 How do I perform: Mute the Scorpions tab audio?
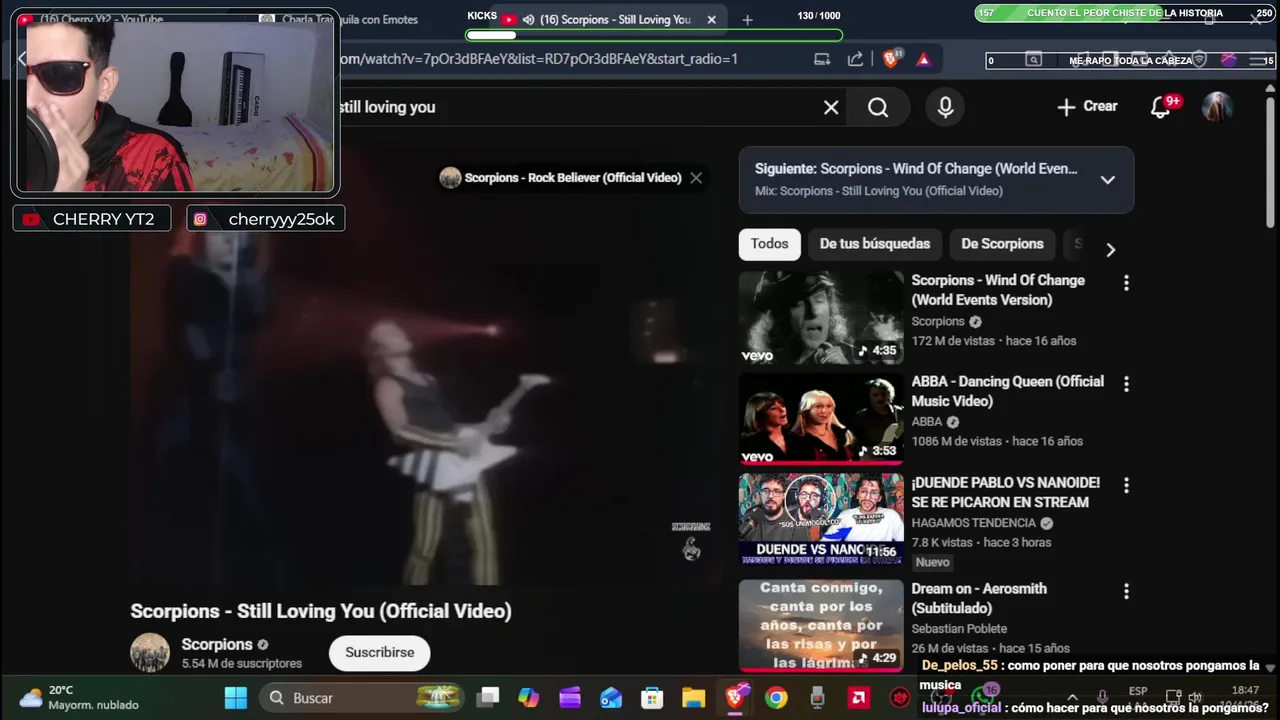coord(529,20)
